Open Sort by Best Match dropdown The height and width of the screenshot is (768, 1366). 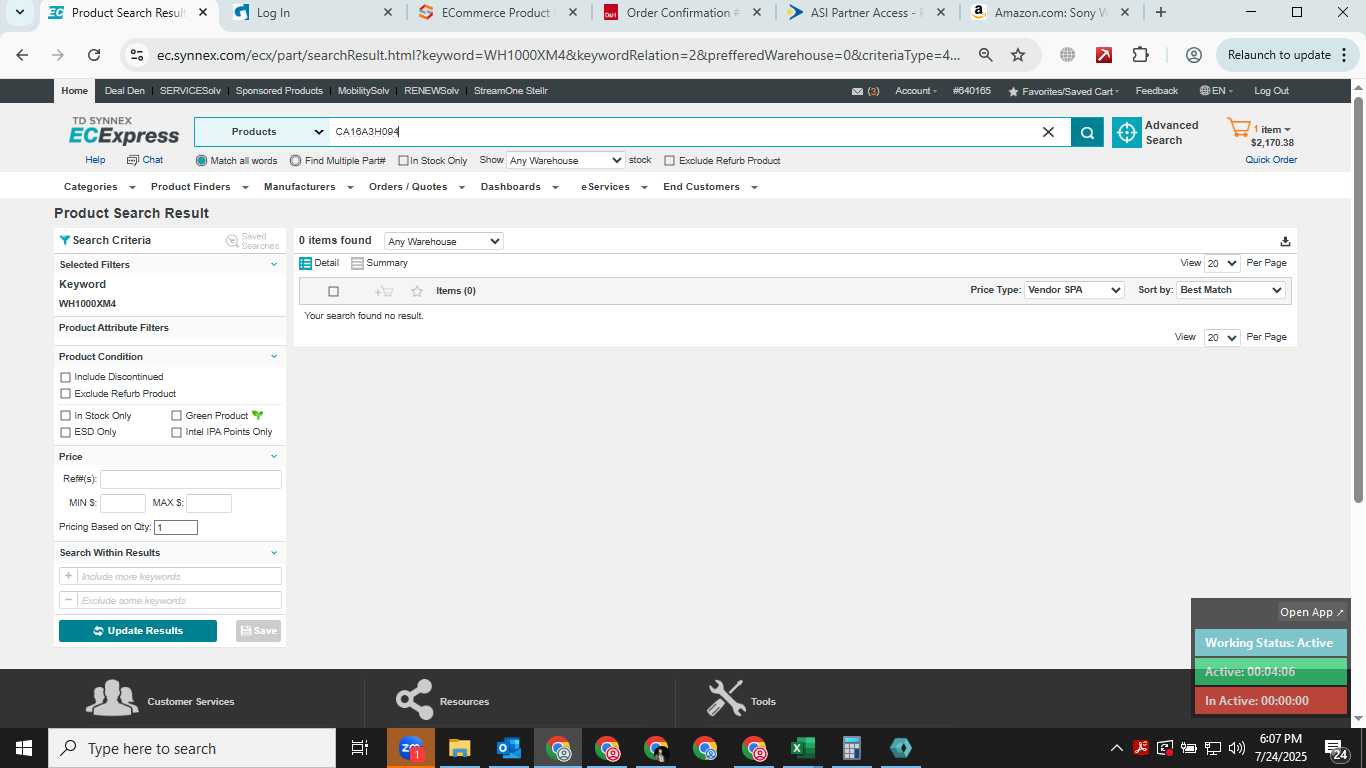pos(1231,290)
